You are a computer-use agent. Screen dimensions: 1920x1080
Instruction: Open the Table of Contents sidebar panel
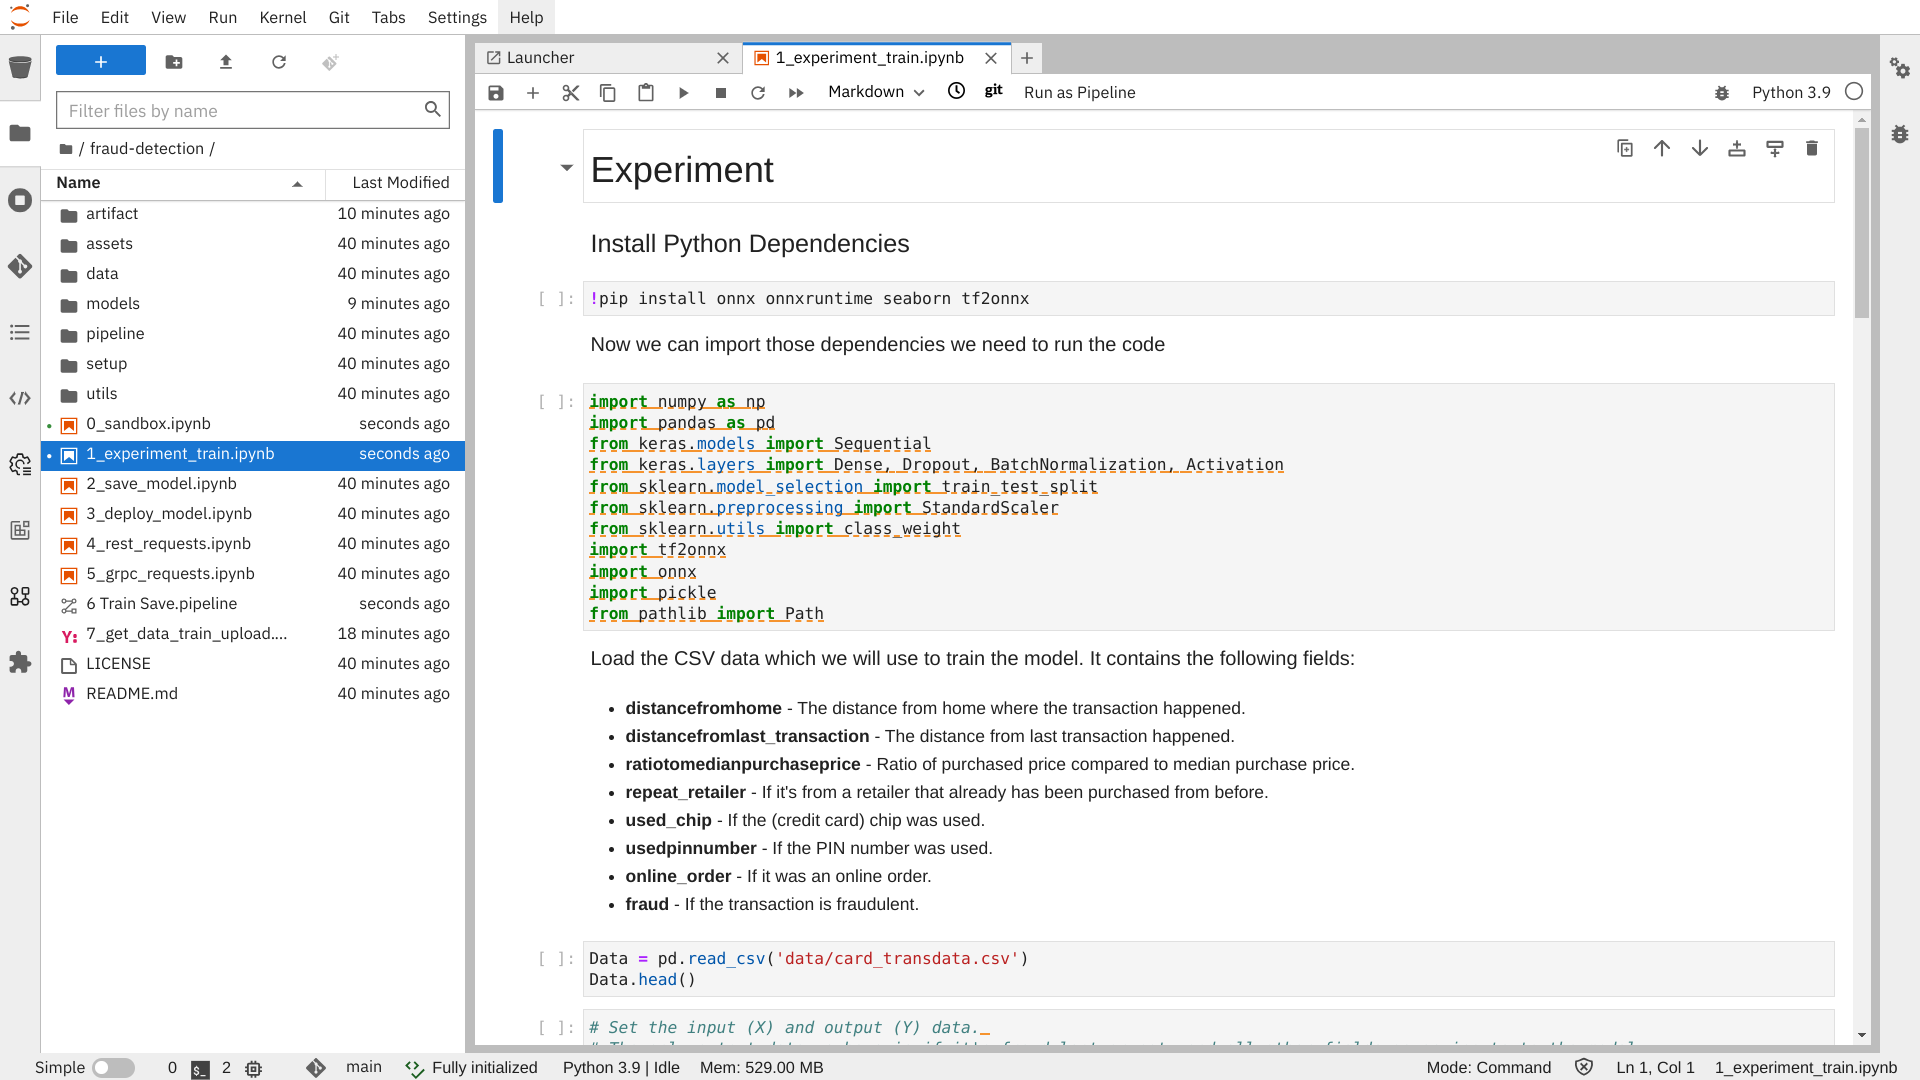click(20, 332)
